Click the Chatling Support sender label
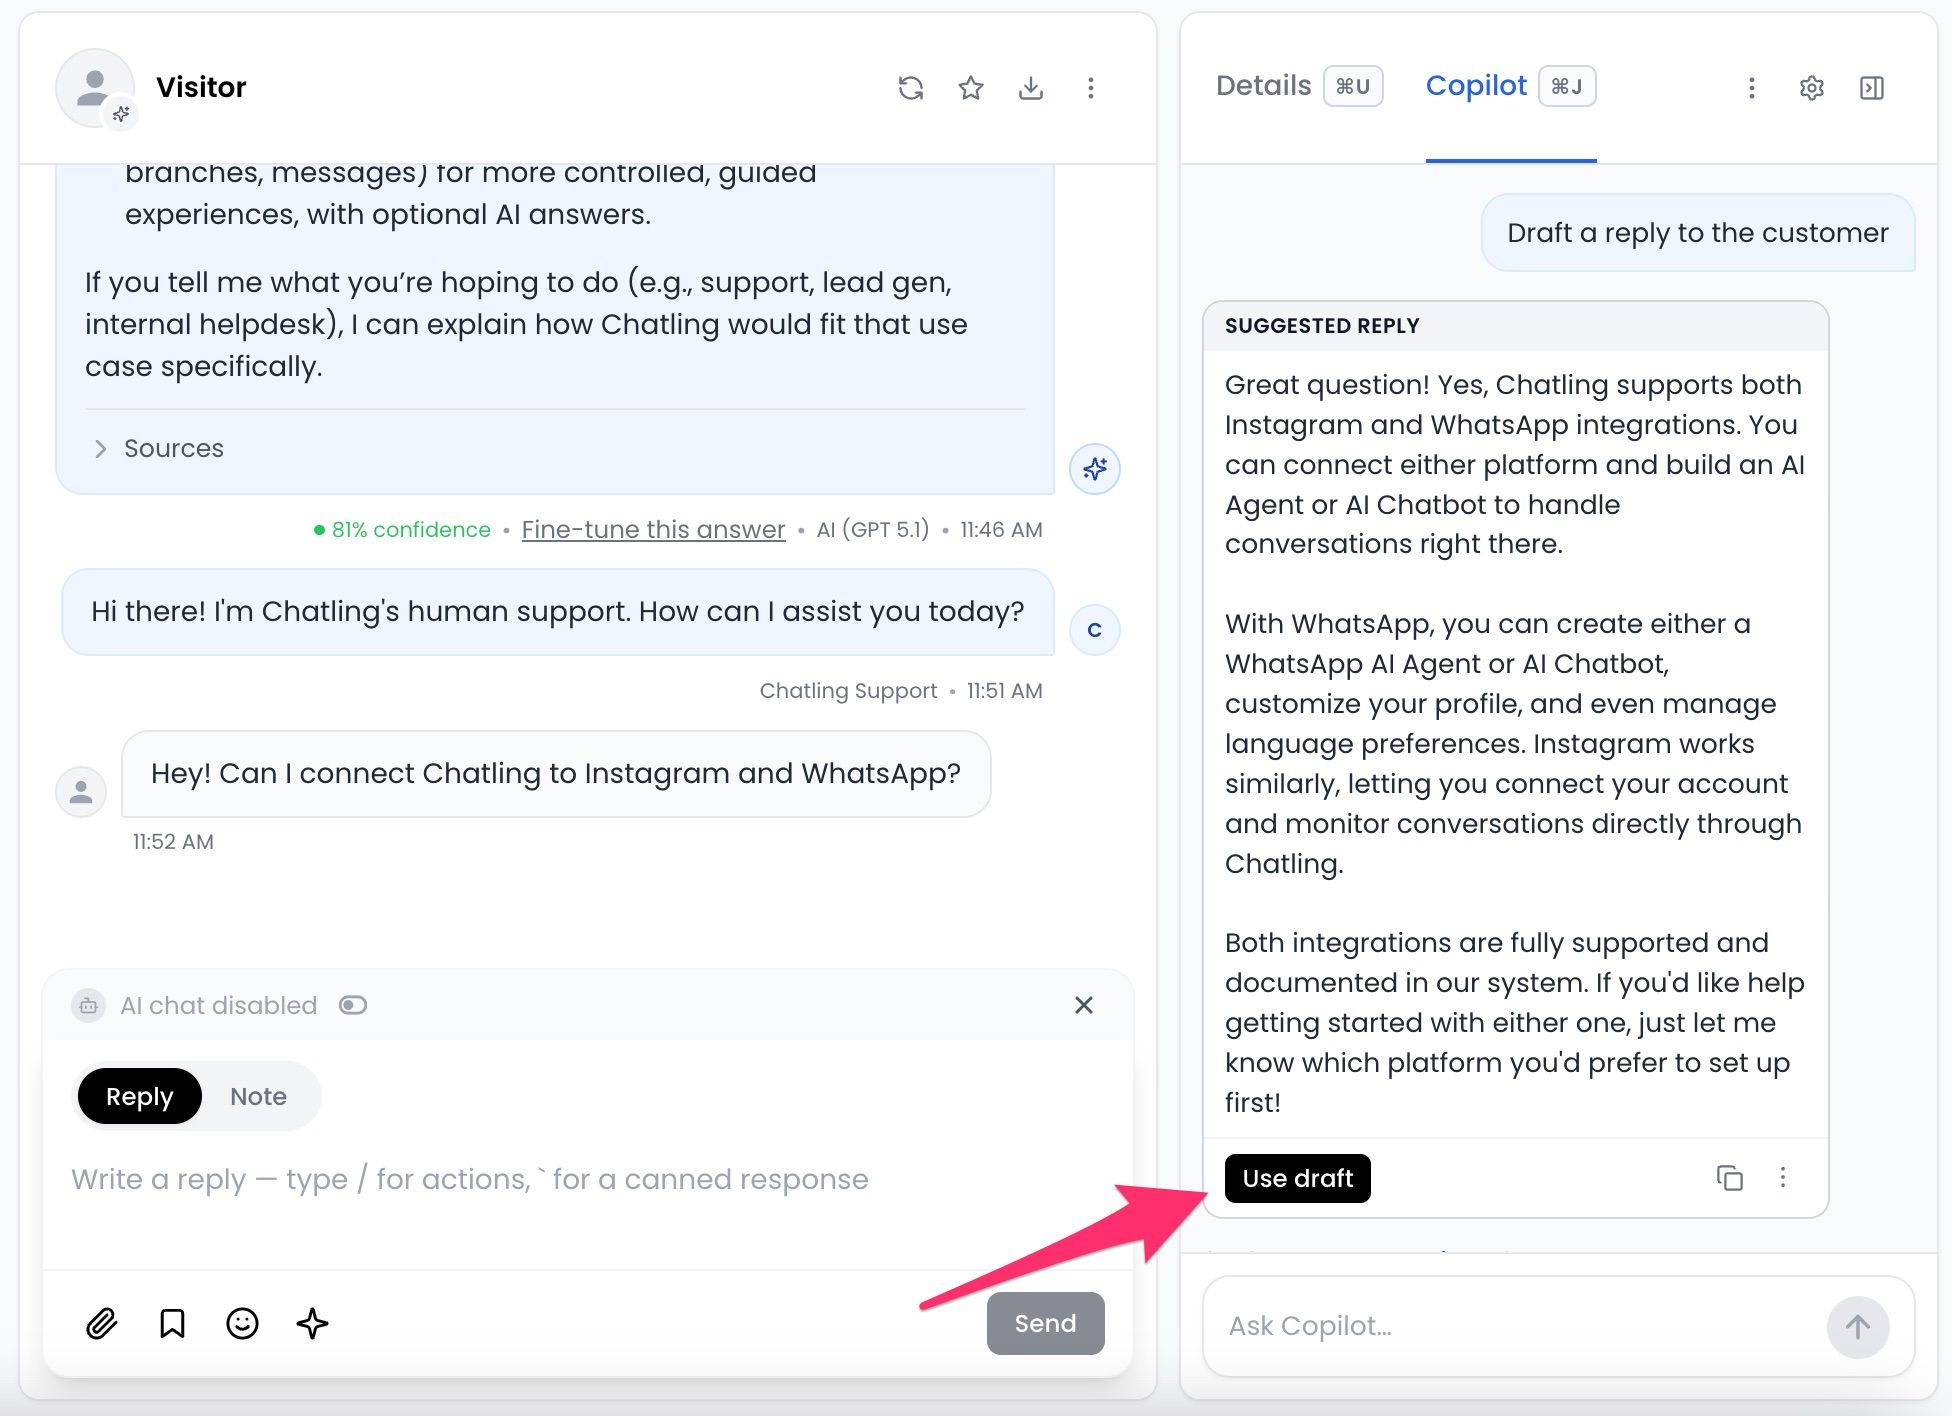This screenshot has width=1952, height=1416. pyautogui.click(x=848, y=691)
